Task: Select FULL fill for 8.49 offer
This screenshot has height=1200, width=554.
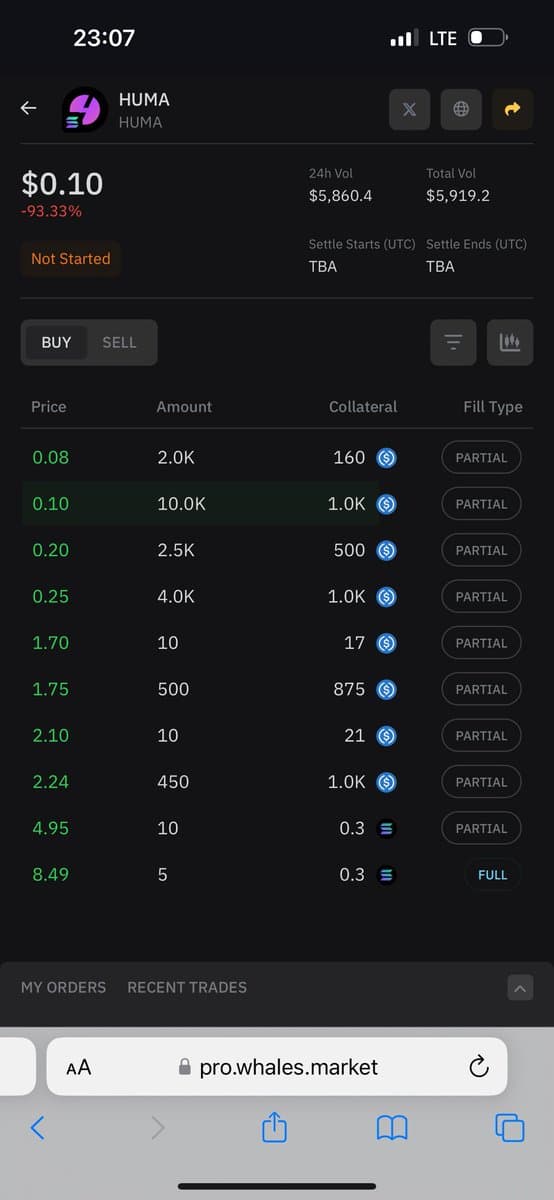Action: 492,874
